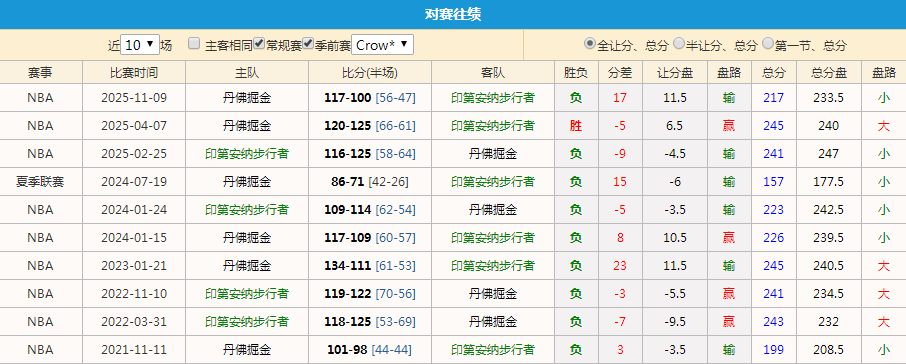Open the 119-122 score of 2022-11-10
The width and height of the screenshot is (906, 364).
(x=348, y=294)
